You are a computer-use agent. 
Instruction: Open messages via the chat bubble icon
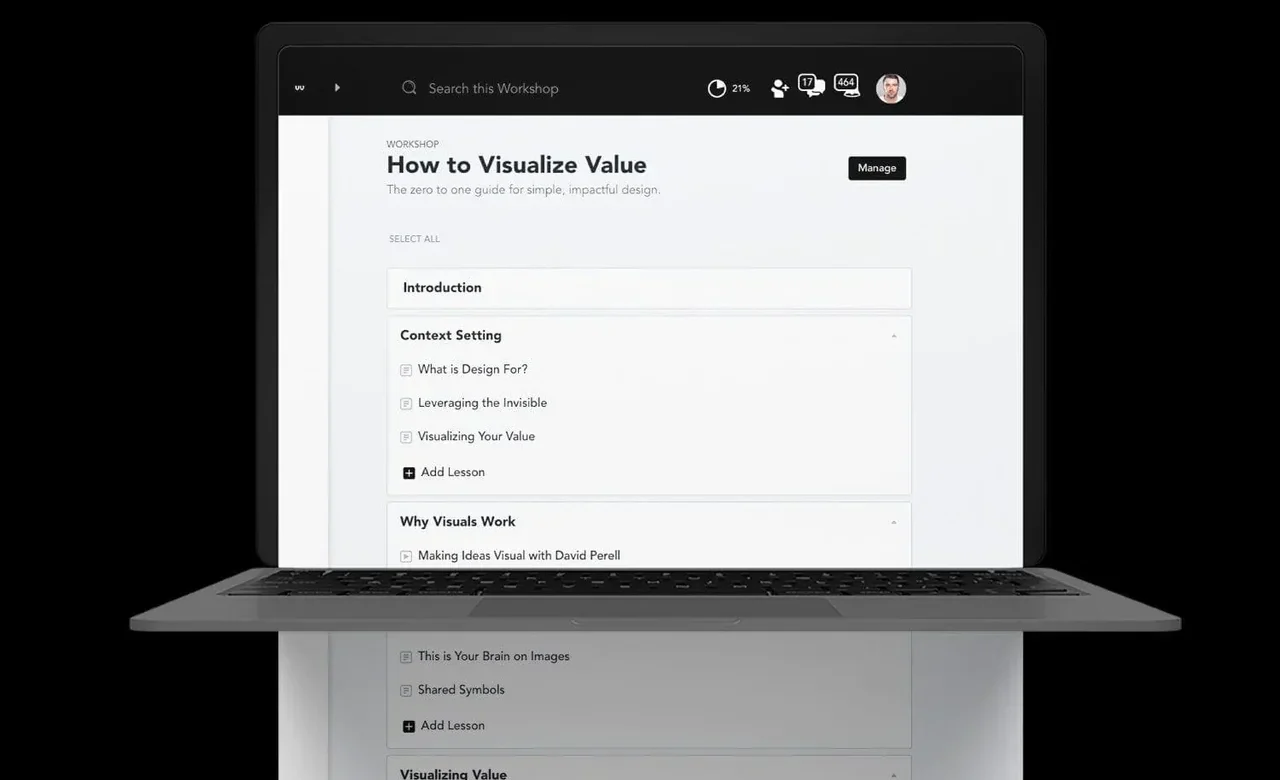(x=811, y=87)
